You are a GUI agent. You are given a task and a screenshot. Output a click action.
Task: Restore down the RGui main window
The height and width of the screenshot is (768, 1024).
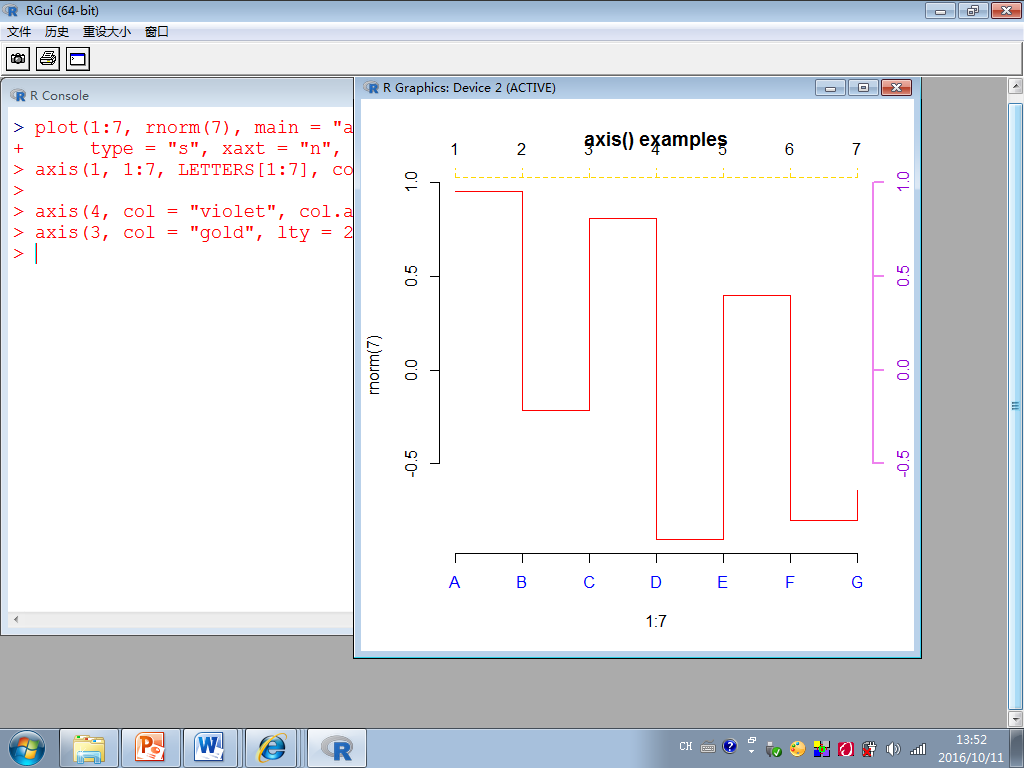(973, 10)
